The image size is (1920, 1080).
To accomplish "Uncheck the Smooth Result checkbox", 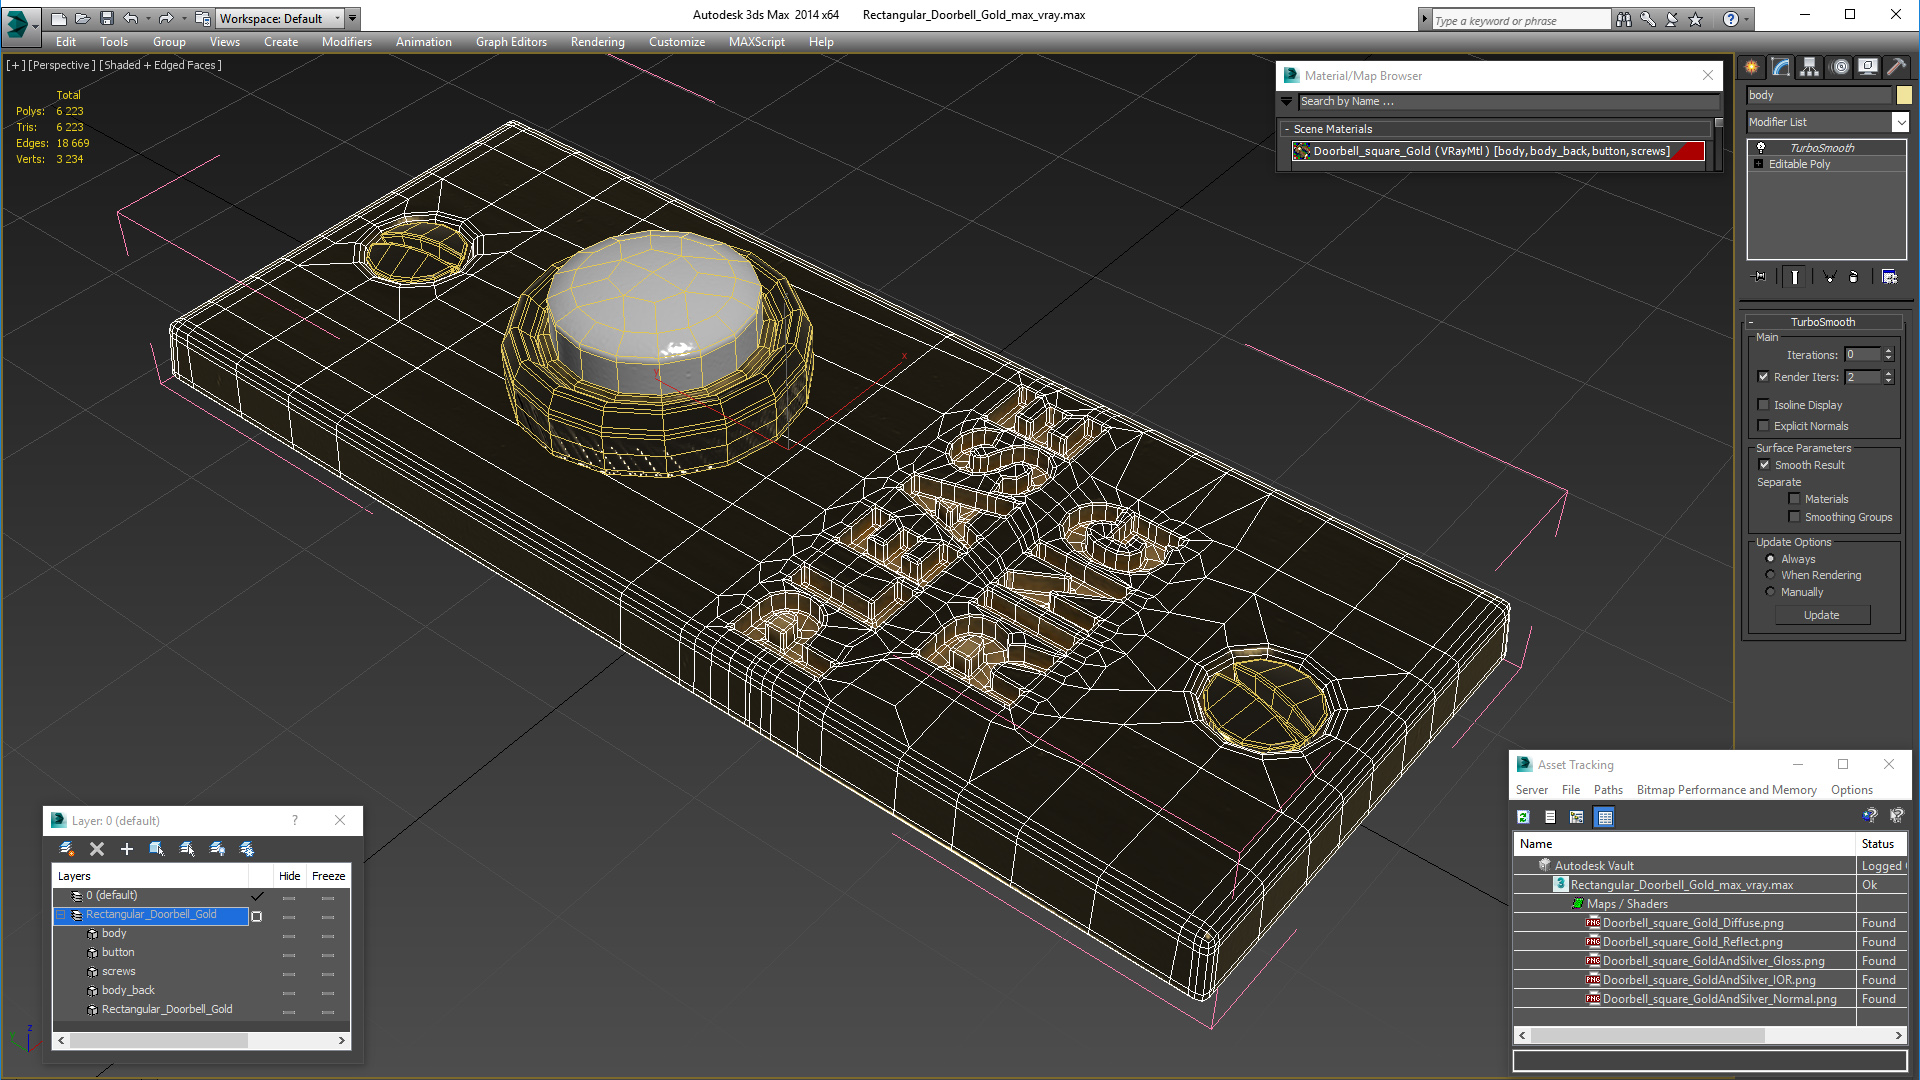I will (x=1764, y=465).
